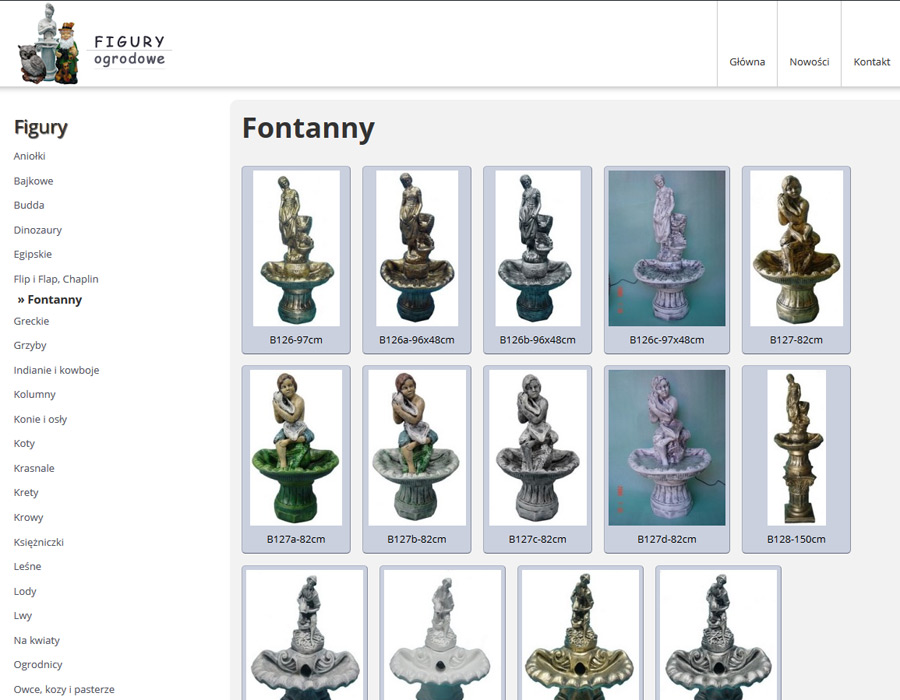Open the Nowości menu item

pyautogui.click(x=809, y=62)
